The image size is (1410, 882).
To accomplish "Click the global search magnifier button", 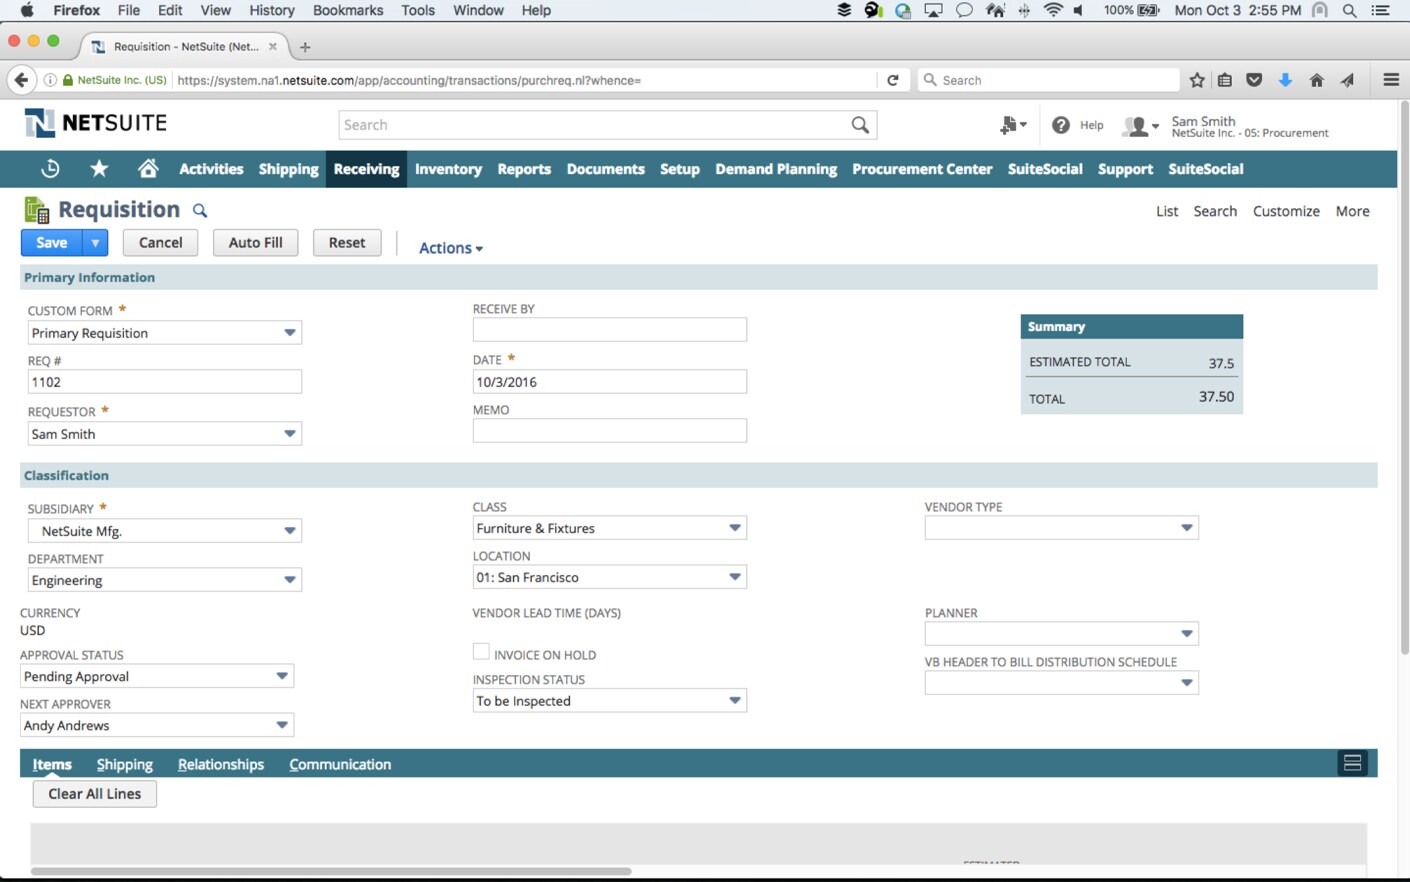I will 860,125.
